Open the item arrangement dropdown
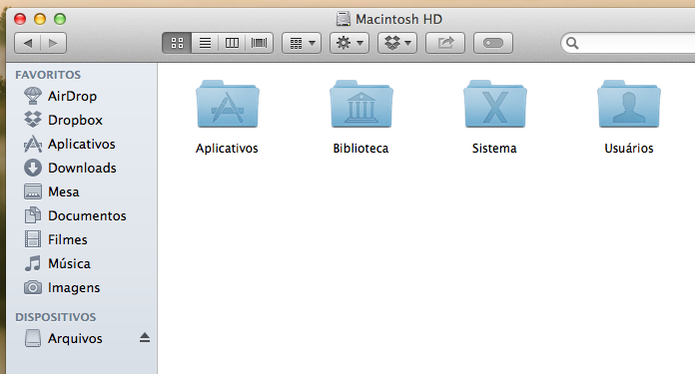Viewport: 695px width, 374px height. tap(301, 43)
